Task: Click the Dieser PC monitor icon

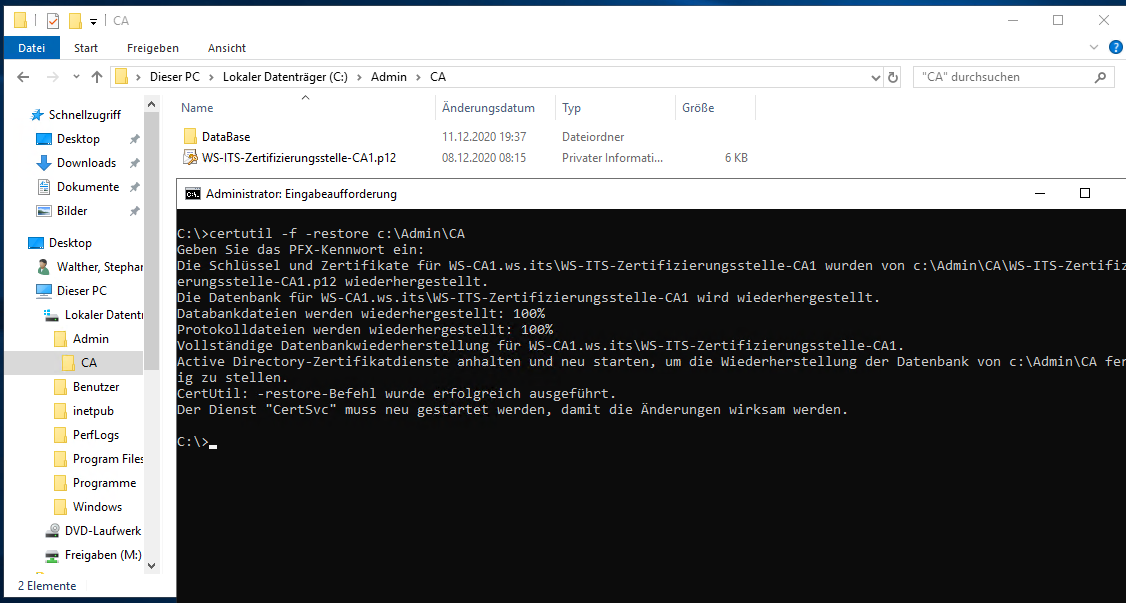Action: tap(44, 291)
